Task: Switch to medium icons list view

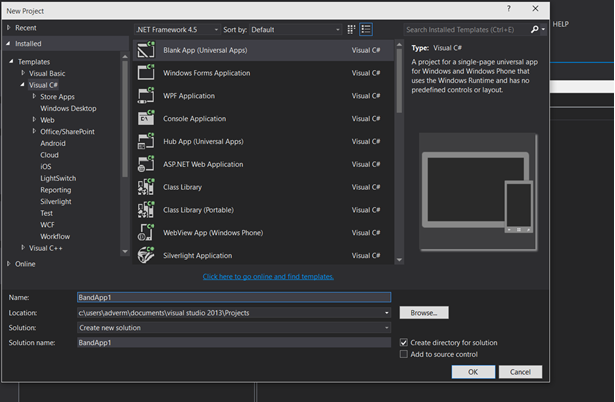Action: click(366, 29)
